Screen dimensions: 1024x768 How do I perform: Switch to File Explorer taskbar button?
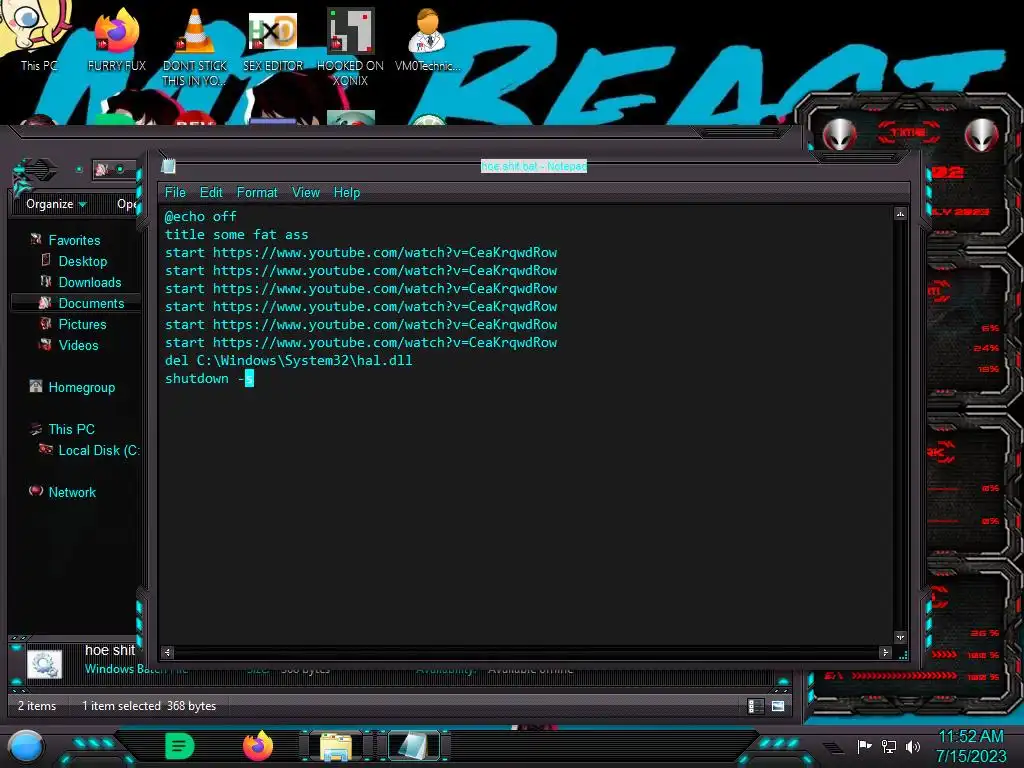(336, 746)
